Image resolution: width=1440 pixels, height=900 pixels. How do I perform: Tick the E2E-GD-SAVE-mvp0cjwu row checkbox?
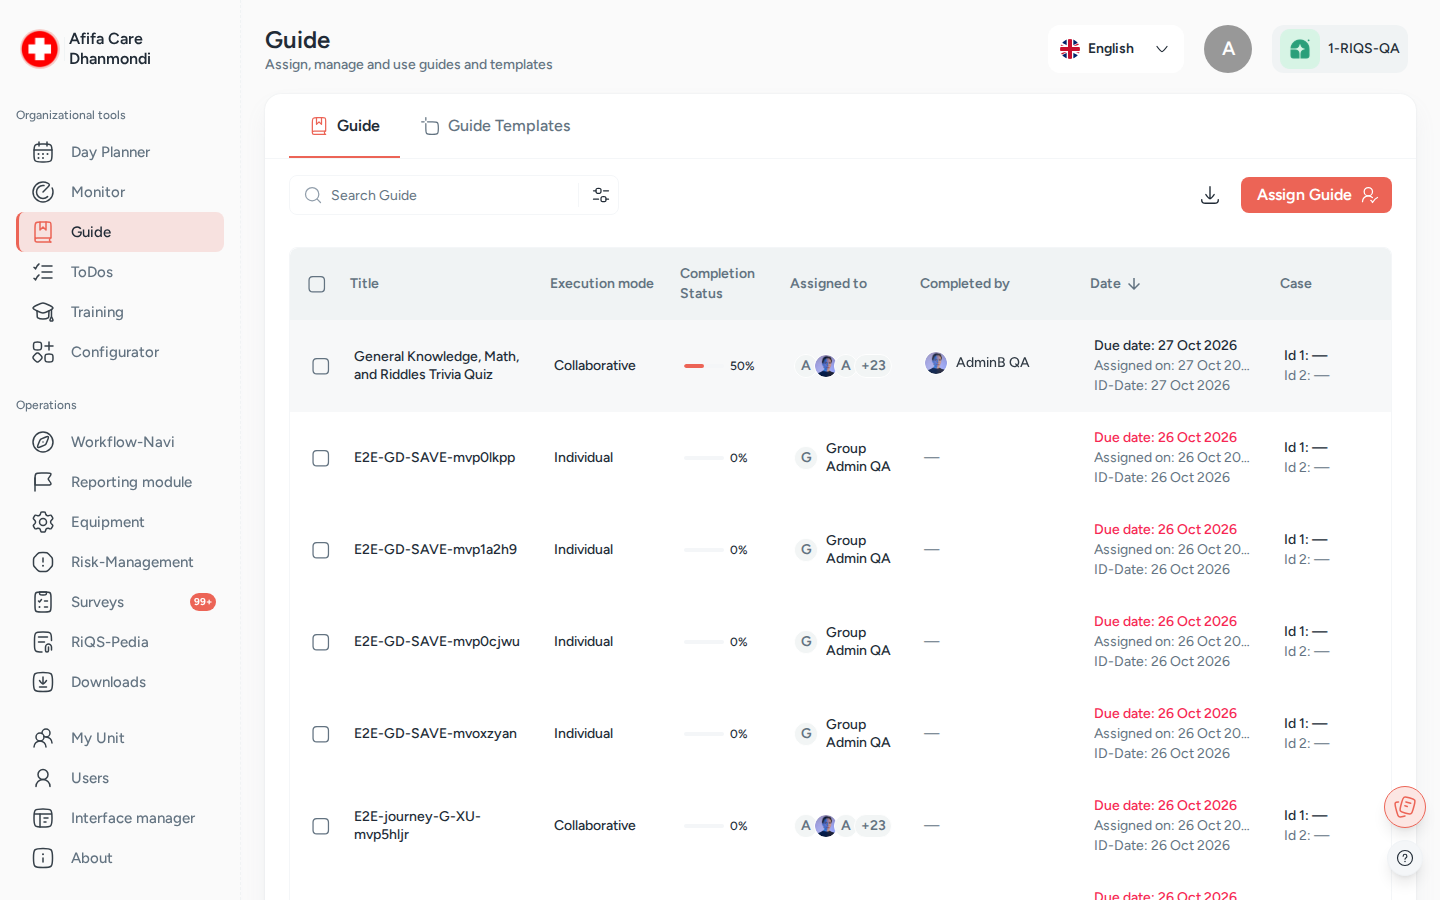click(321, 642)
